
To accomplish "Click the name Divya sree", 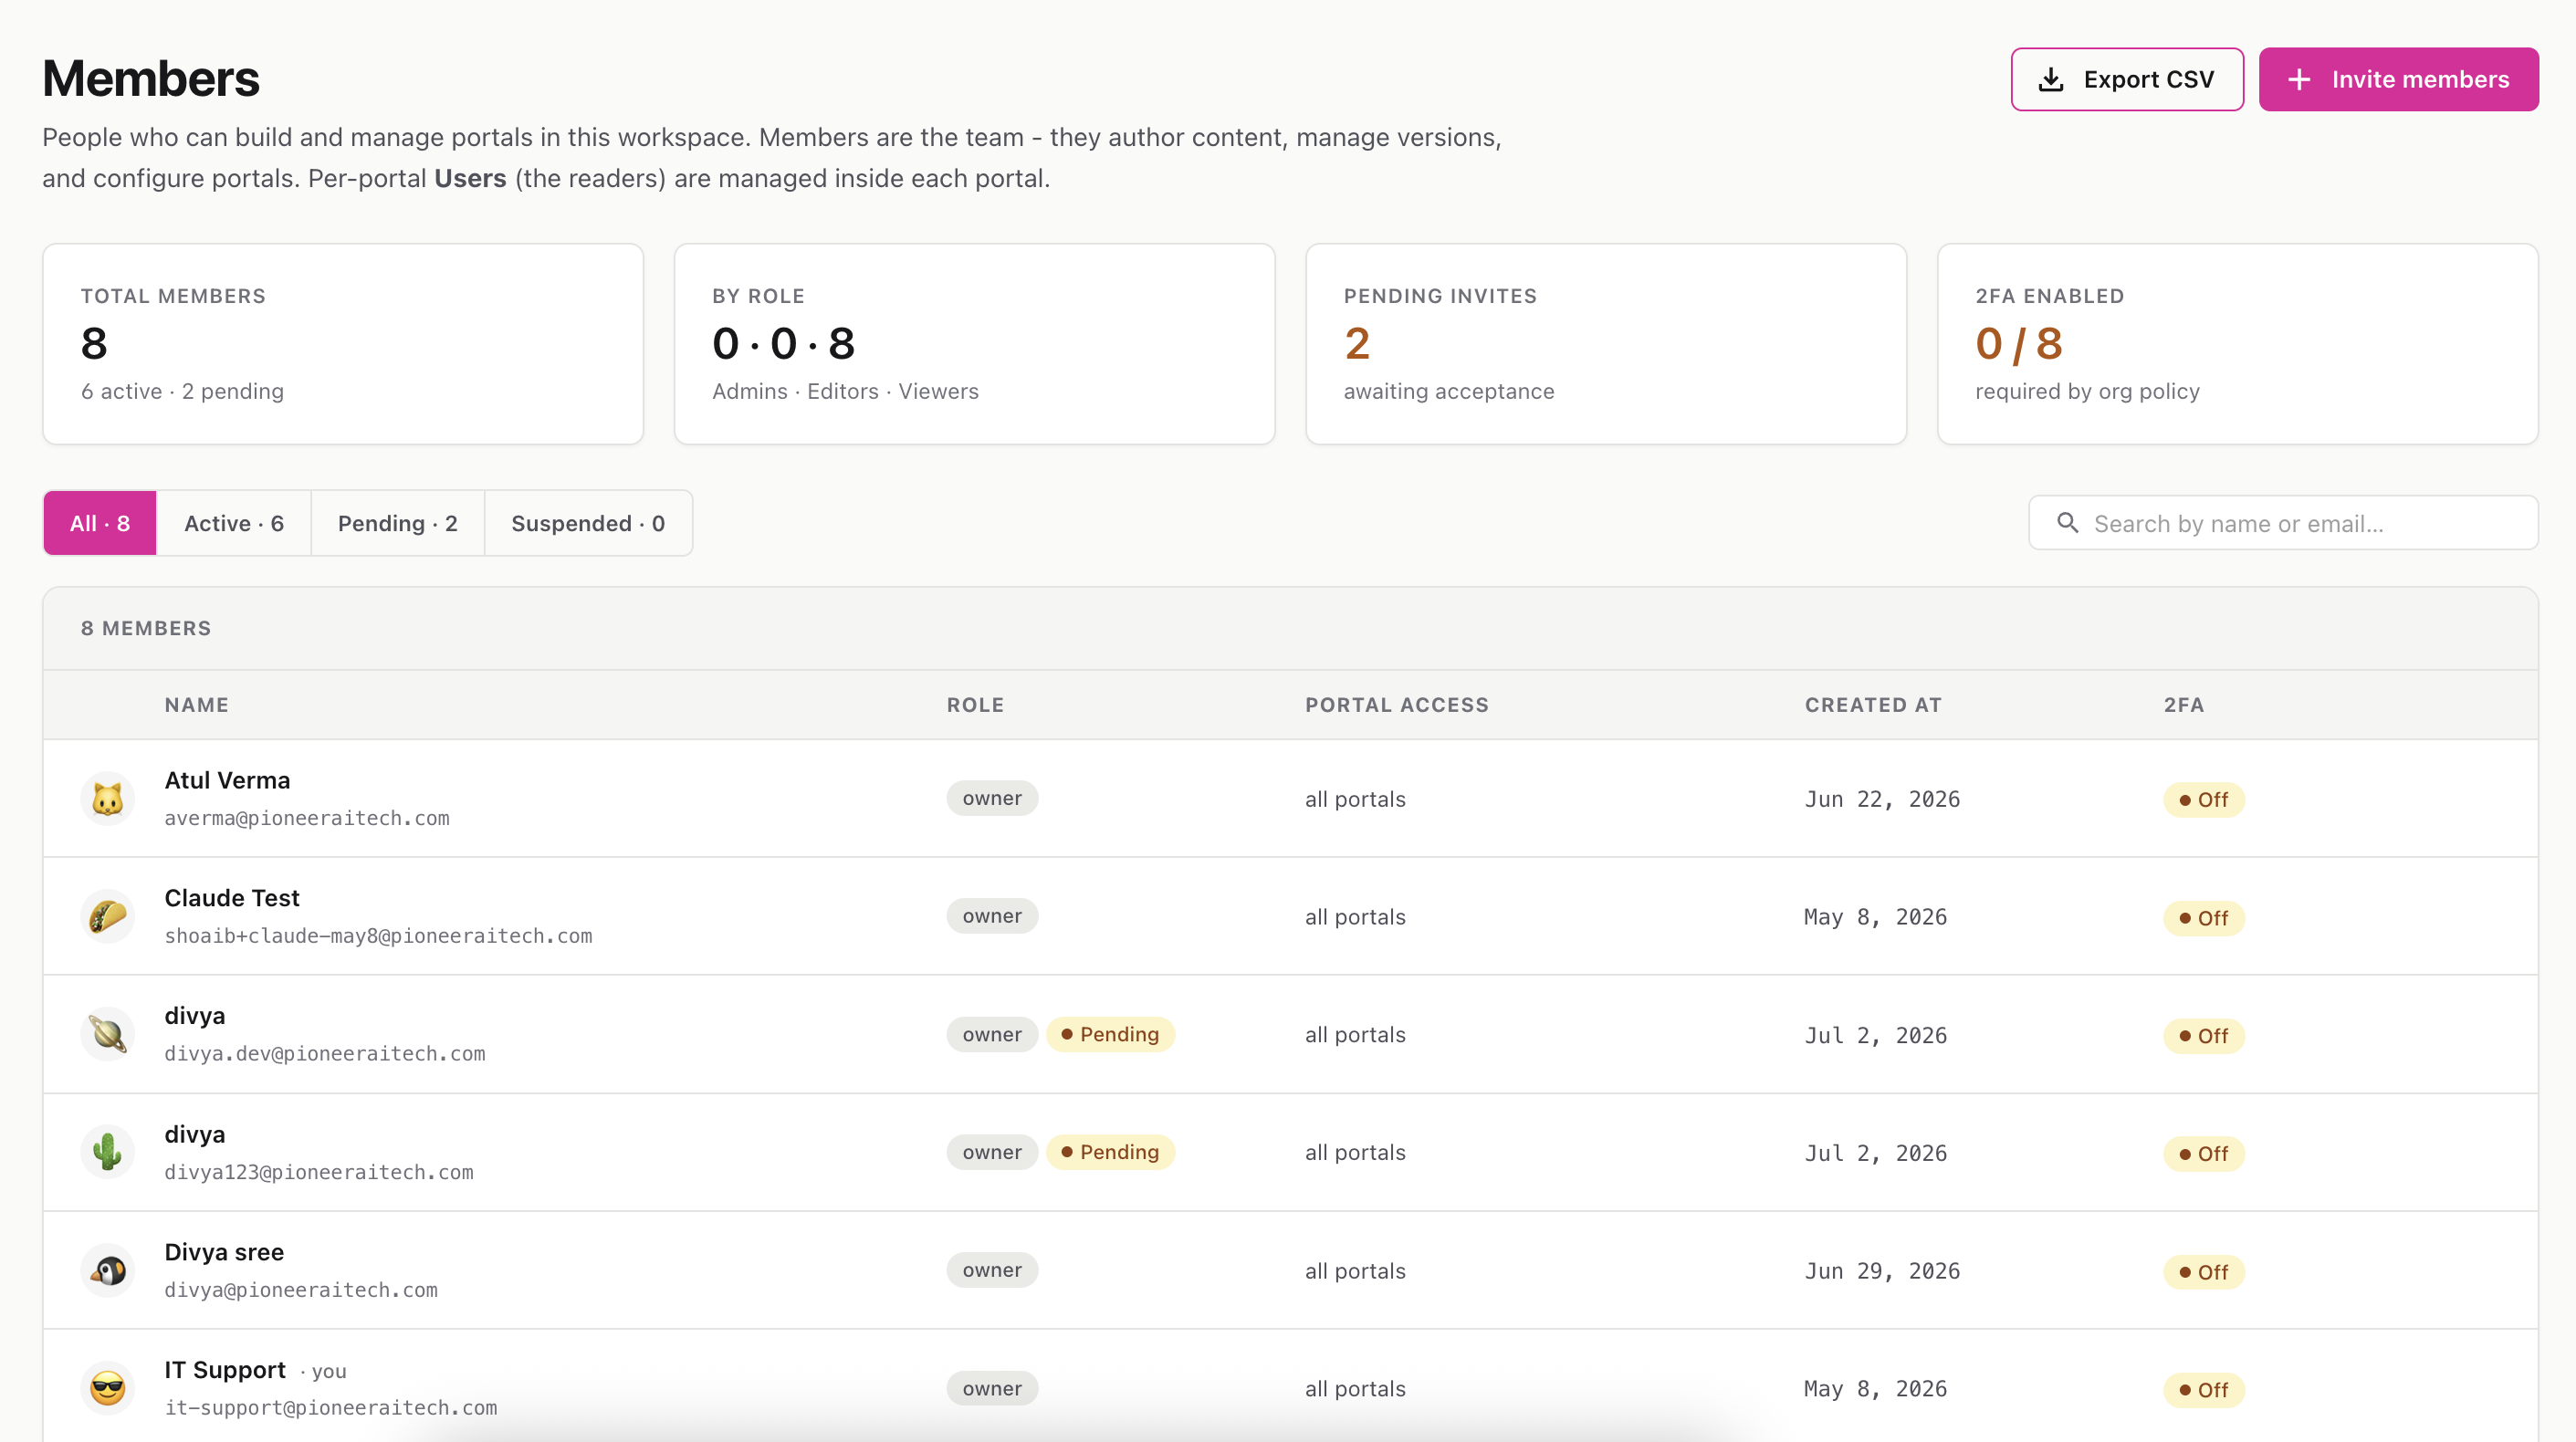I will (224, 1252).
